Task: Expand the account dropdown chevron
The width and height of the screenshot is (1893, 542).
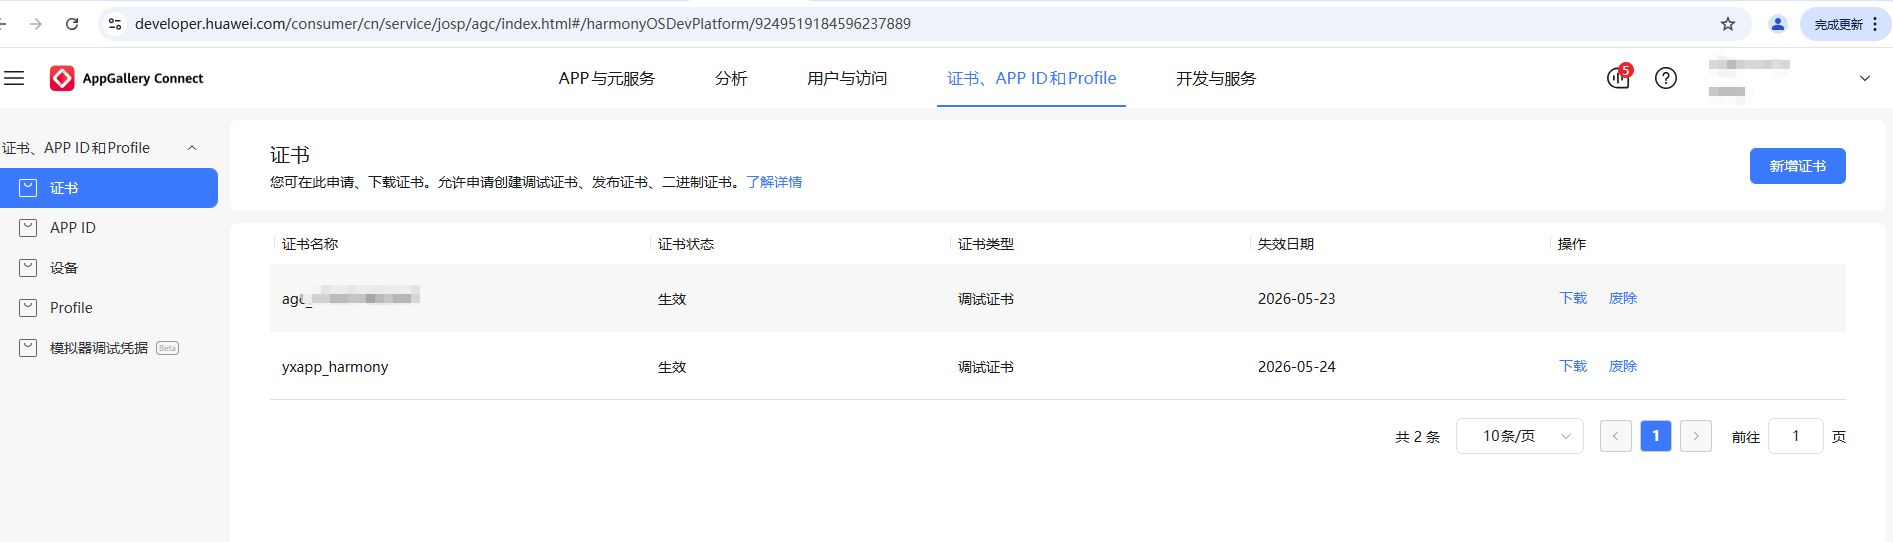Action: (x=1865, y=78)
